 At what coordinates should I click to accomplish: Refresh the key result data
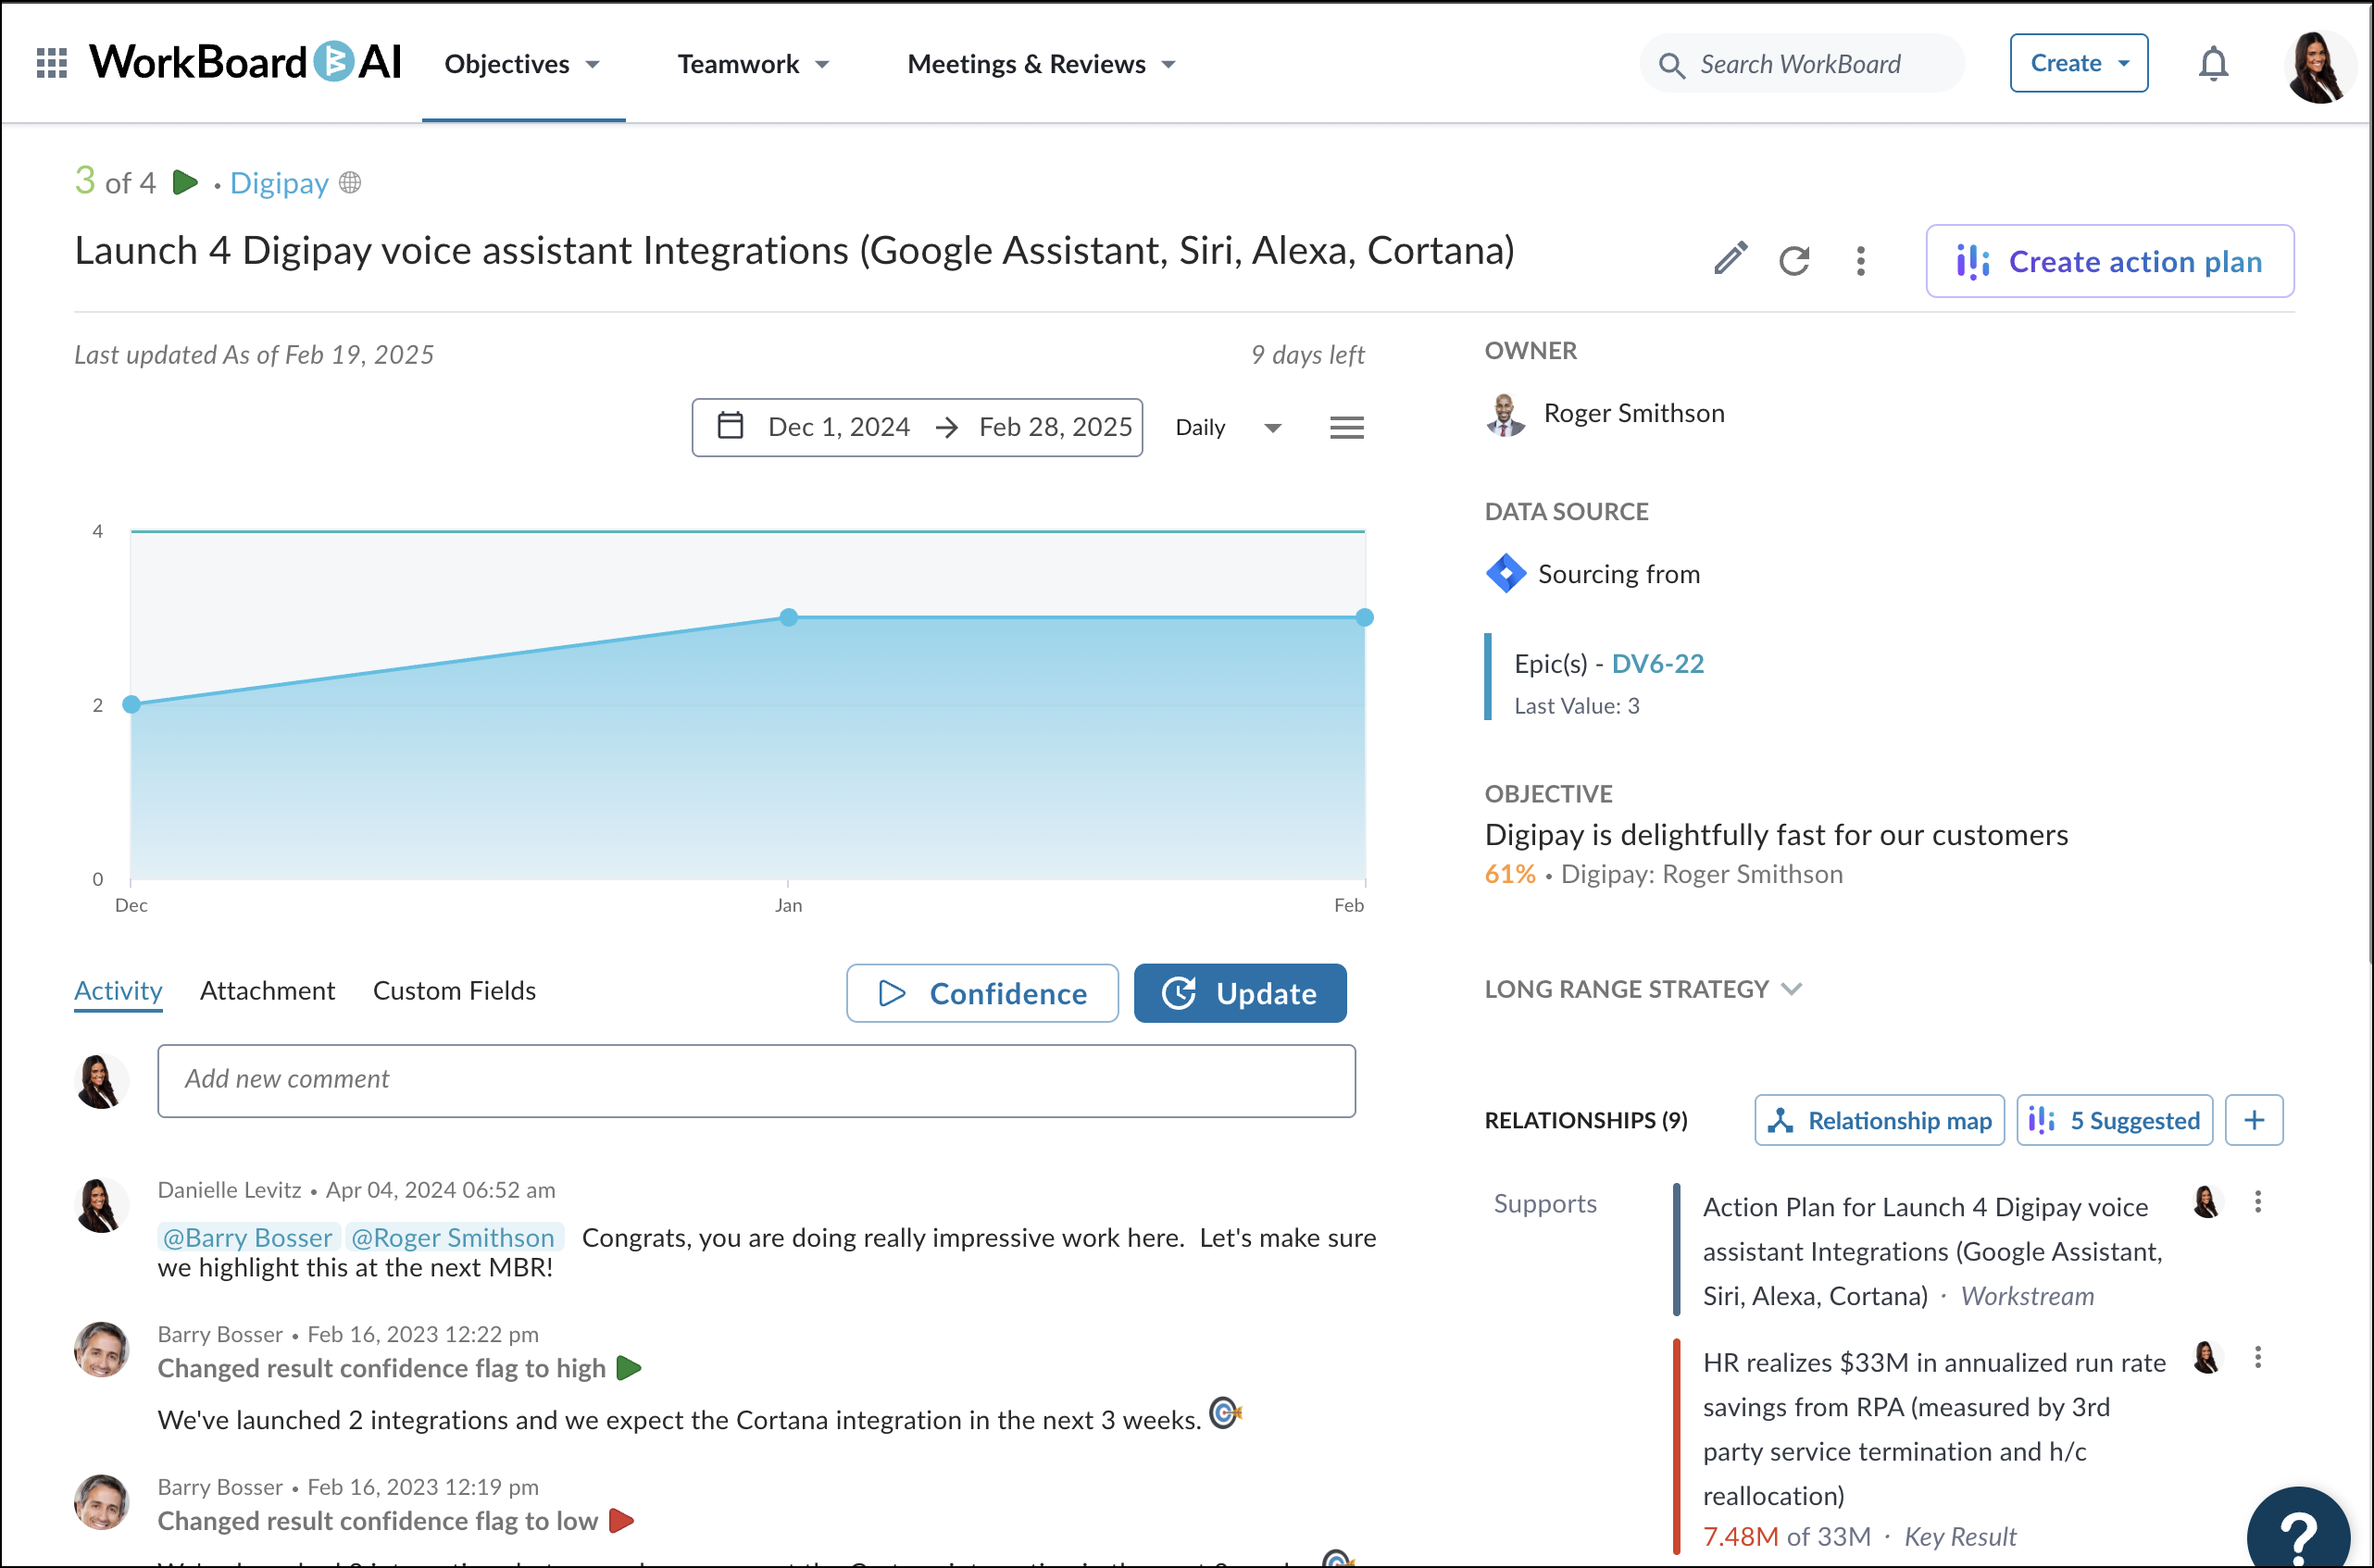coord(1794,261)
